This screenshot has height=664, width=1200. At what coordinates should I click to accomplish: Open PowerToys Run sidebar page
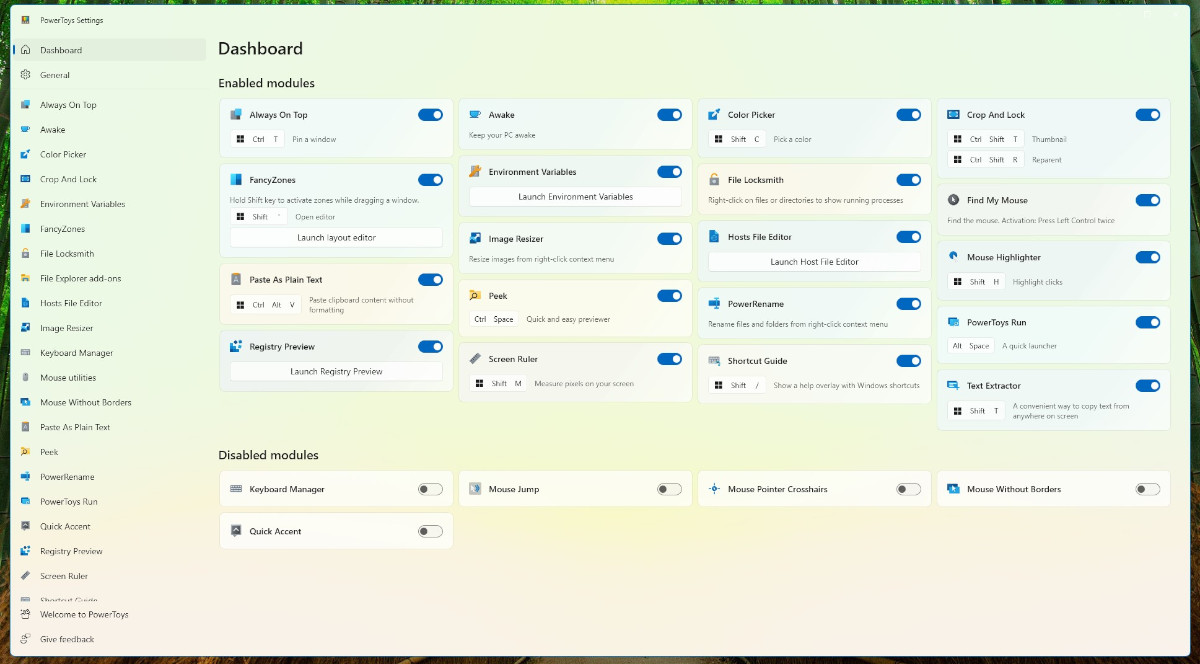click(x=109, y=502)
